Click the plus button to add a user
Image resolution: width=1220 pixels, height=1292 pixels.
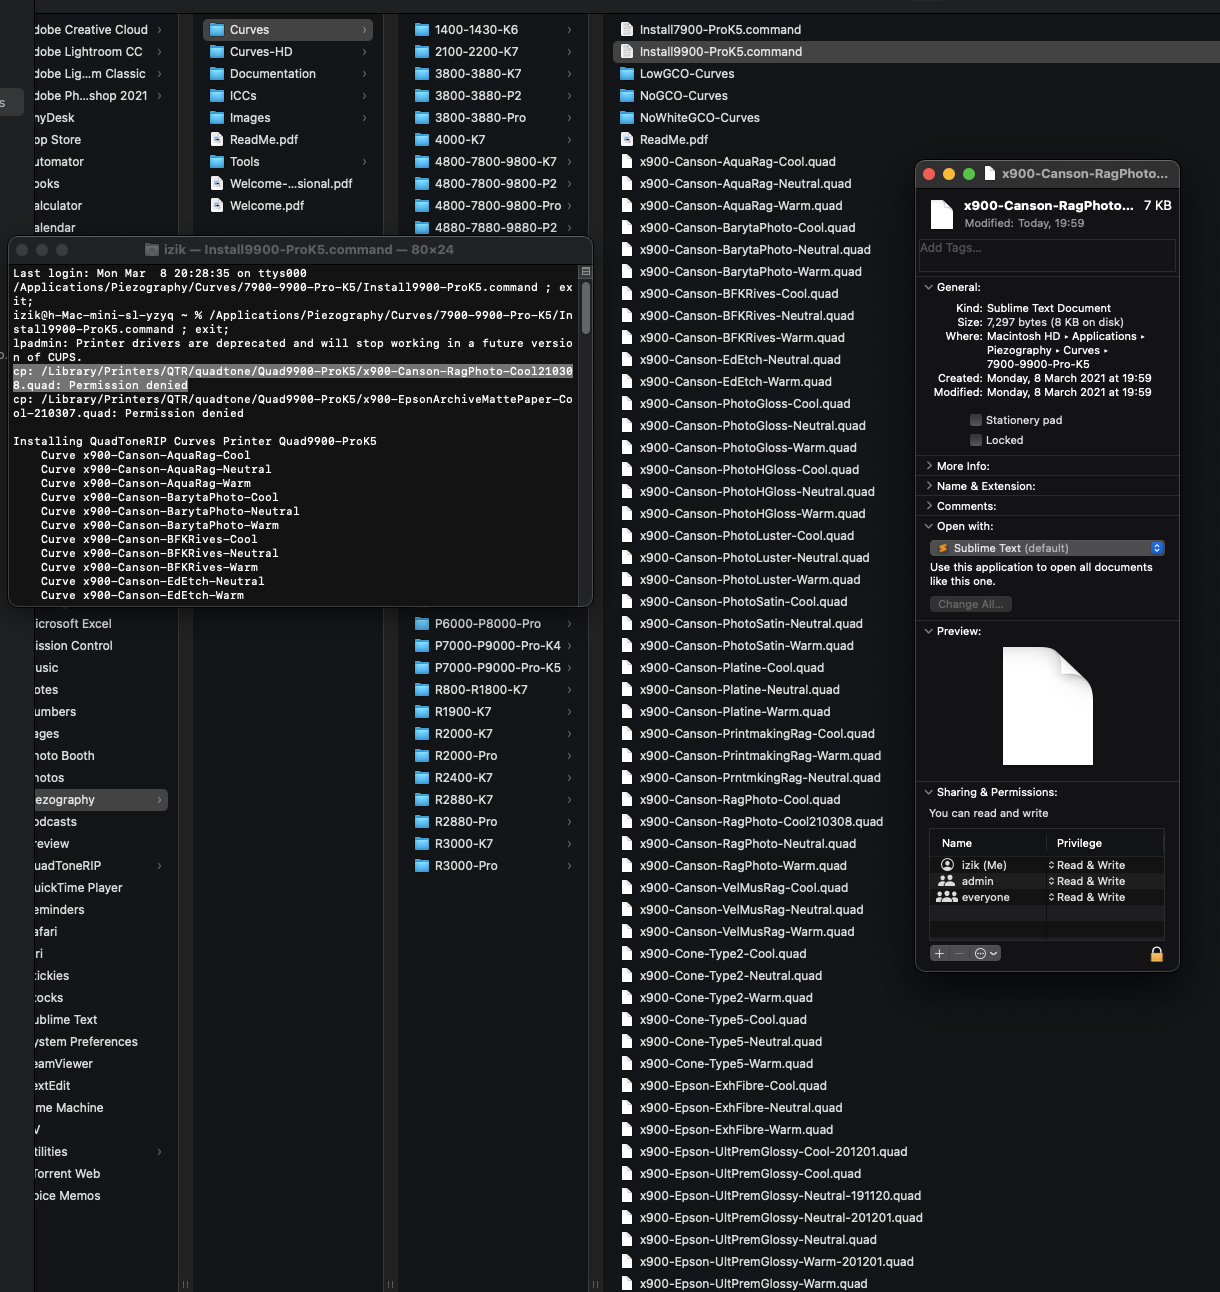[x=939, y=954]
